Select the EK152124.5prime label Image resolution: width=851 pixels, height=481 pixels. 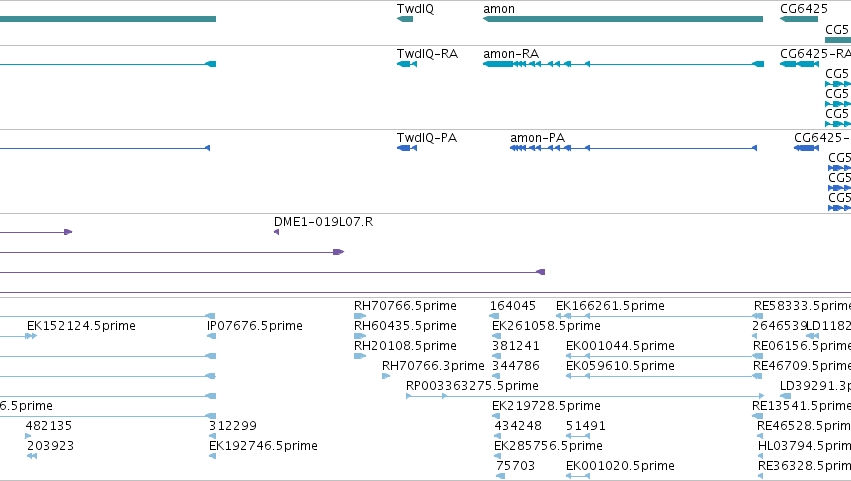(81, 326)
